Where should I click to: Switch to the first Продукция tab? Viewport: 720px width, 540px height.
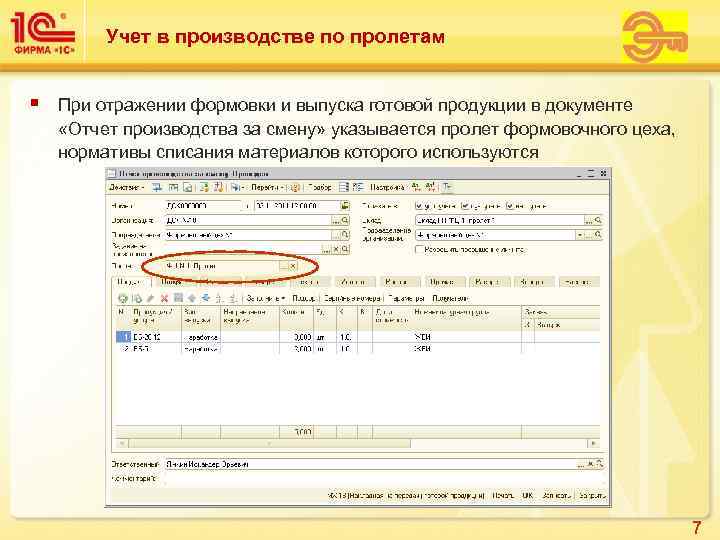coord(129,282)
